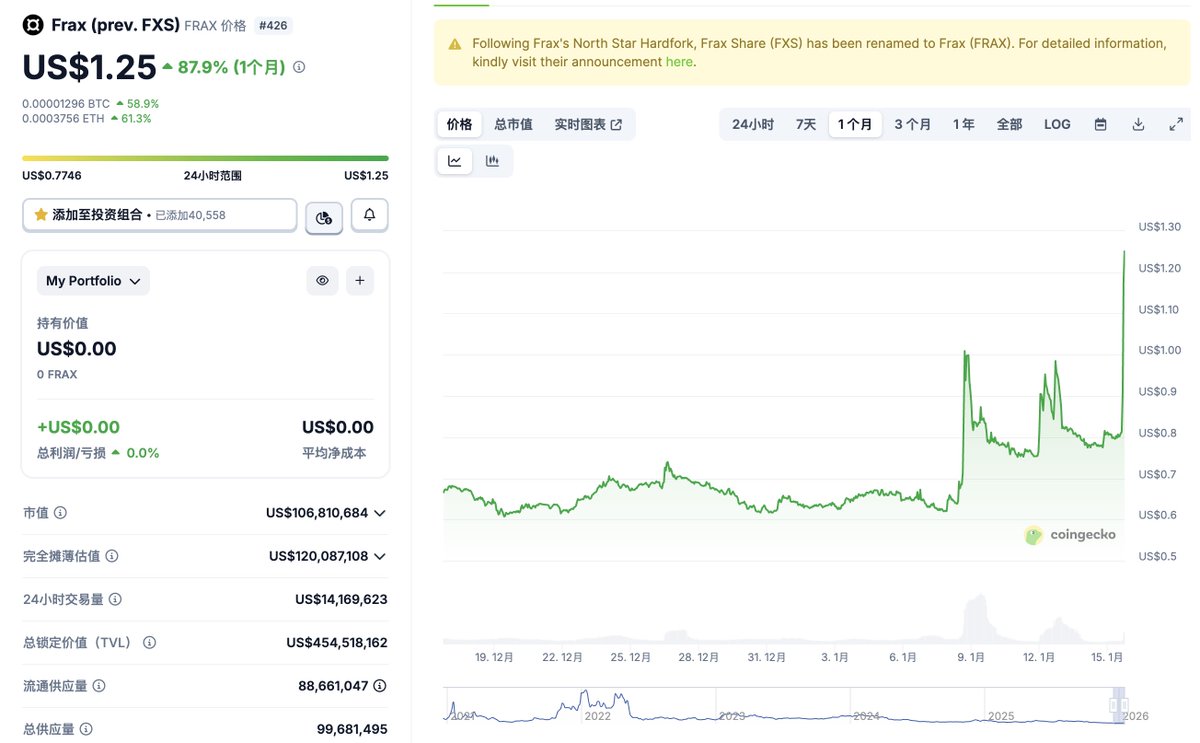Switch to the 总市值 tab
Image resolution: width=1200 pixels, height=743 pixels.
pyautogui.click(x=513, y=125)
